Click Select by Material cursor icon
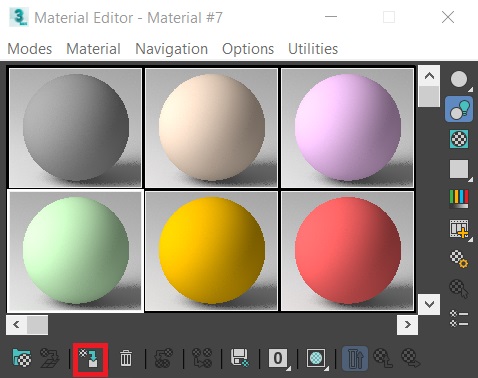Viewport: 478px width, 378px height. tap(459, 288)
